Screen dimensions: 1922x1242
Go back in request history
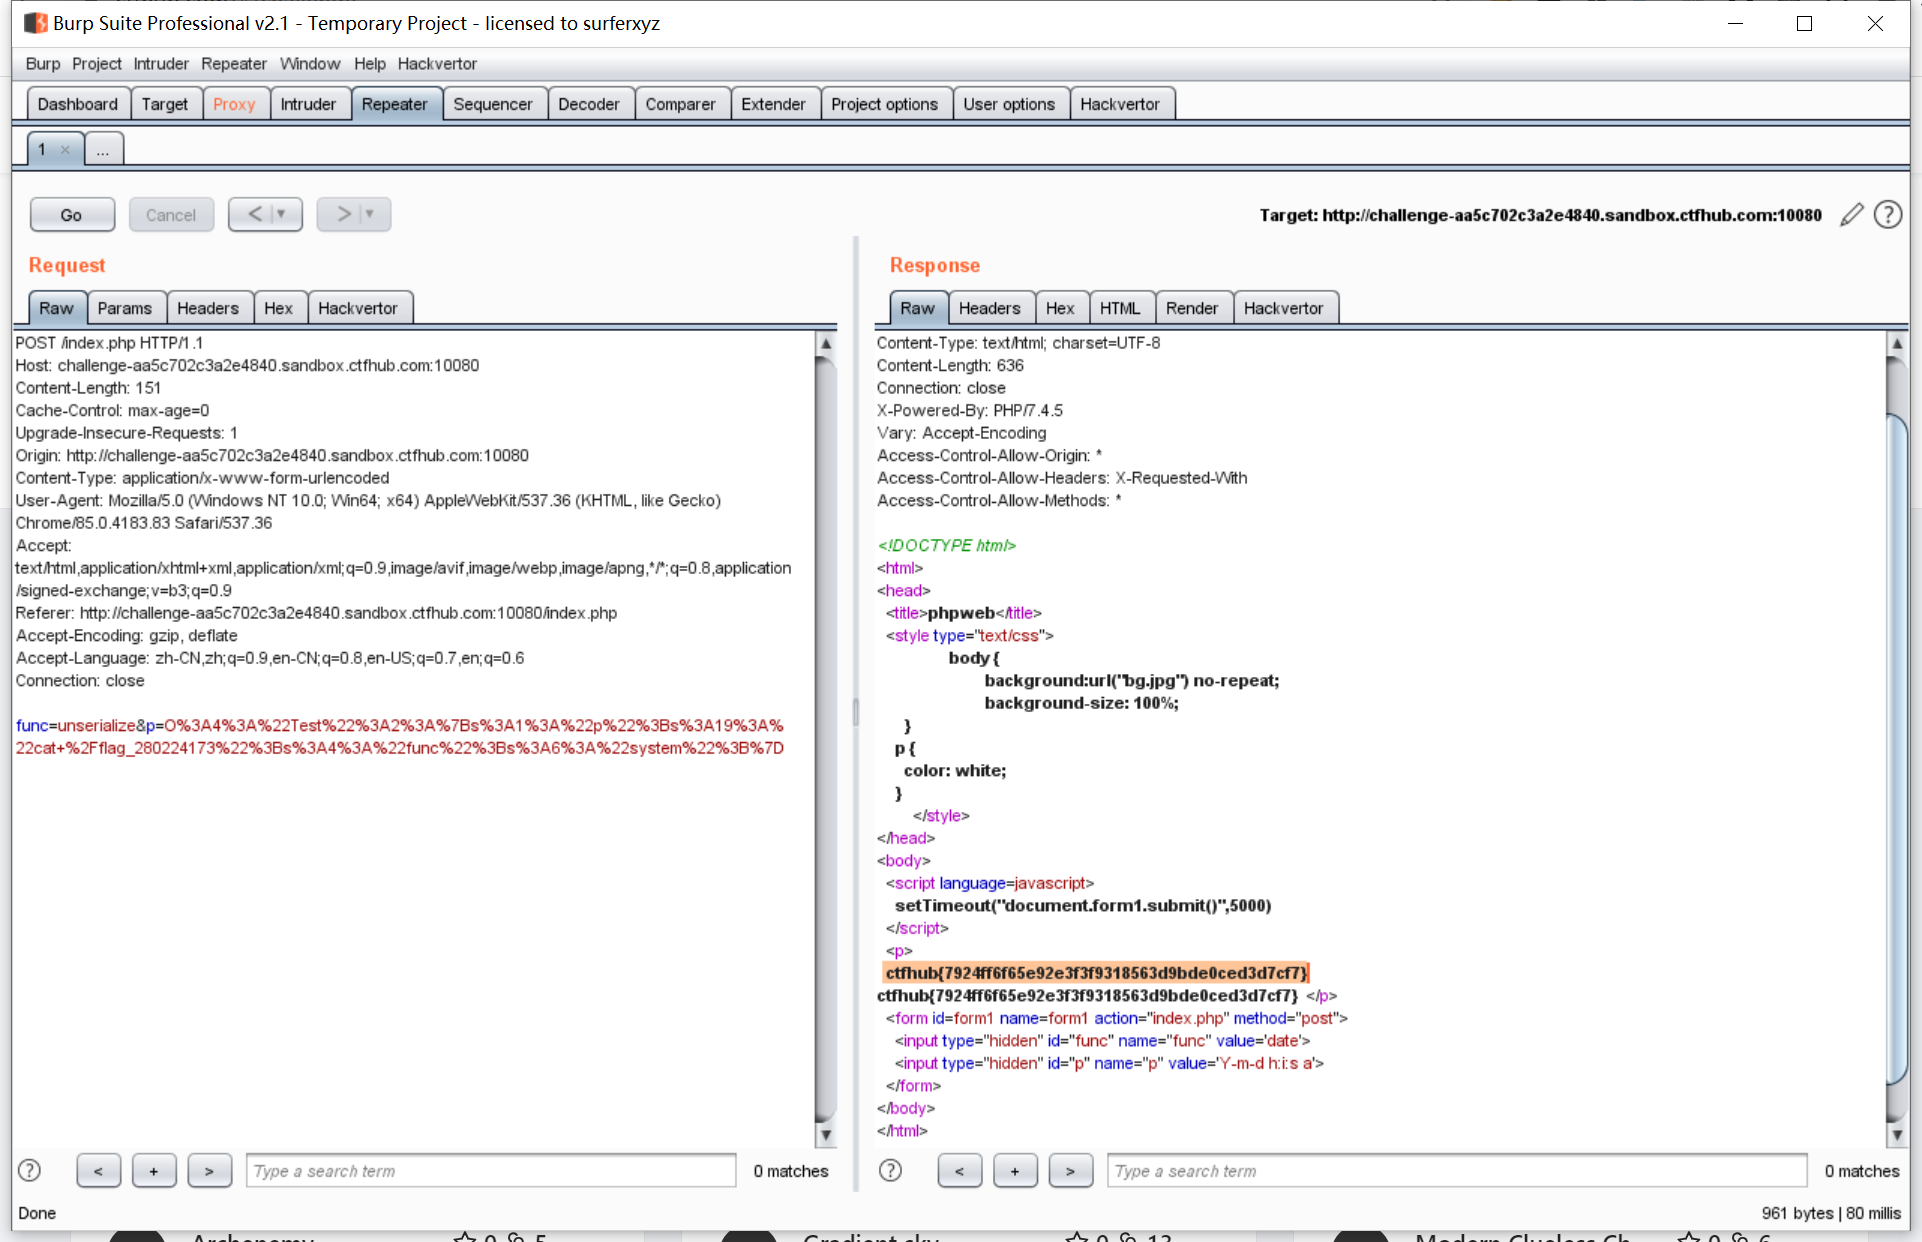coord(254,214)
